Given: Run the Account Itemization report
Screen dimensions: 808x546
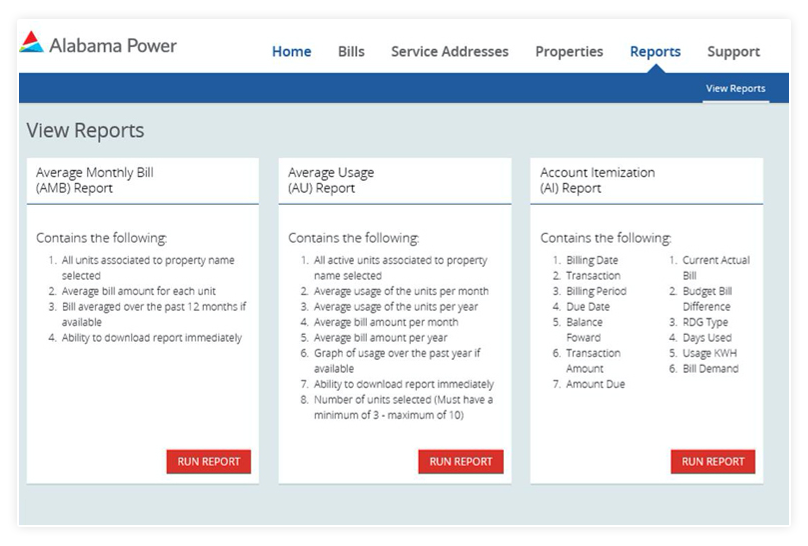Looking at the screenshot, I should 713,462.
